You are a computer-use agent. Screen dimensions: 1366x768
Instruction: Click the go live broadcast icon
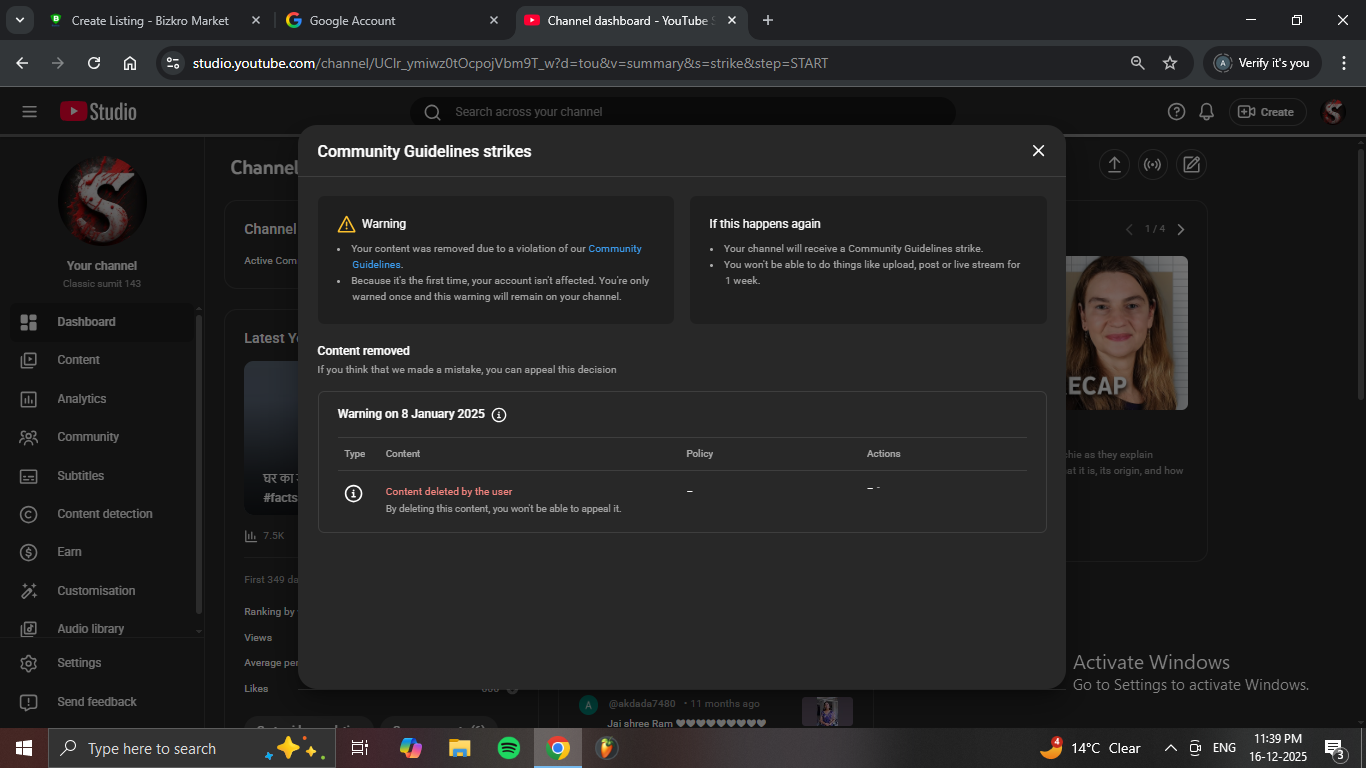pyautogui.click(x=1152, y=165)
